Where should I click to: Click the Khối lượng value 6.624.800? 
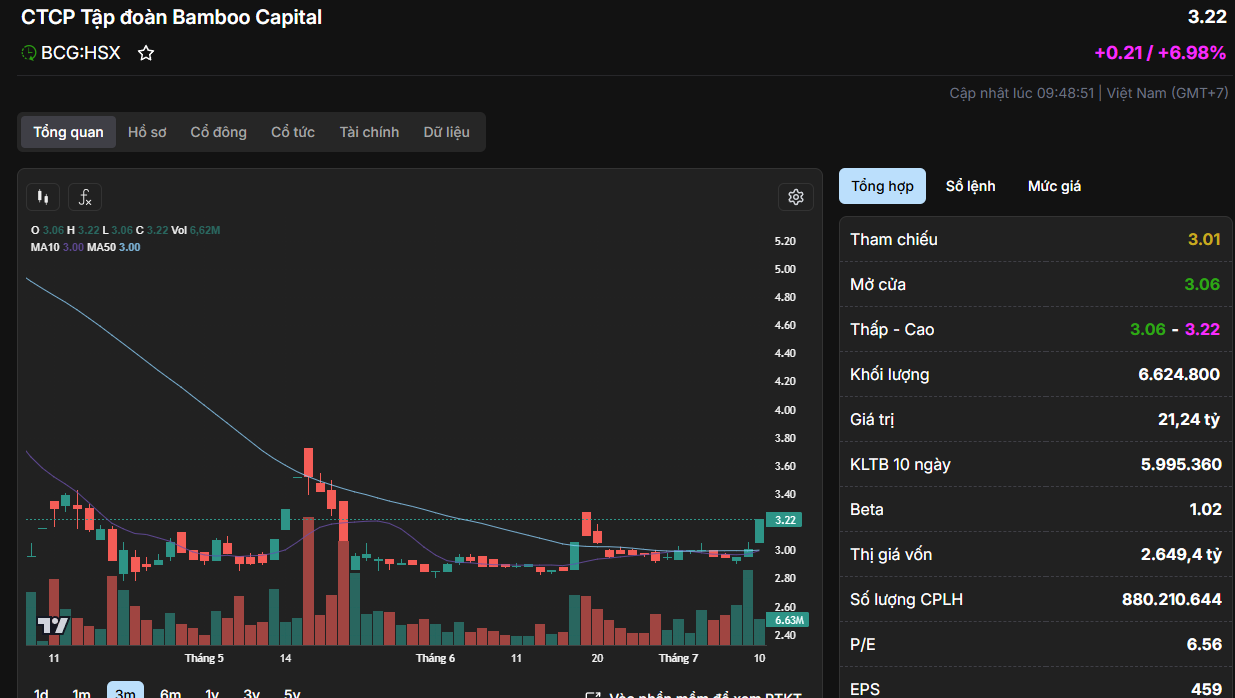coord(1179,374)
